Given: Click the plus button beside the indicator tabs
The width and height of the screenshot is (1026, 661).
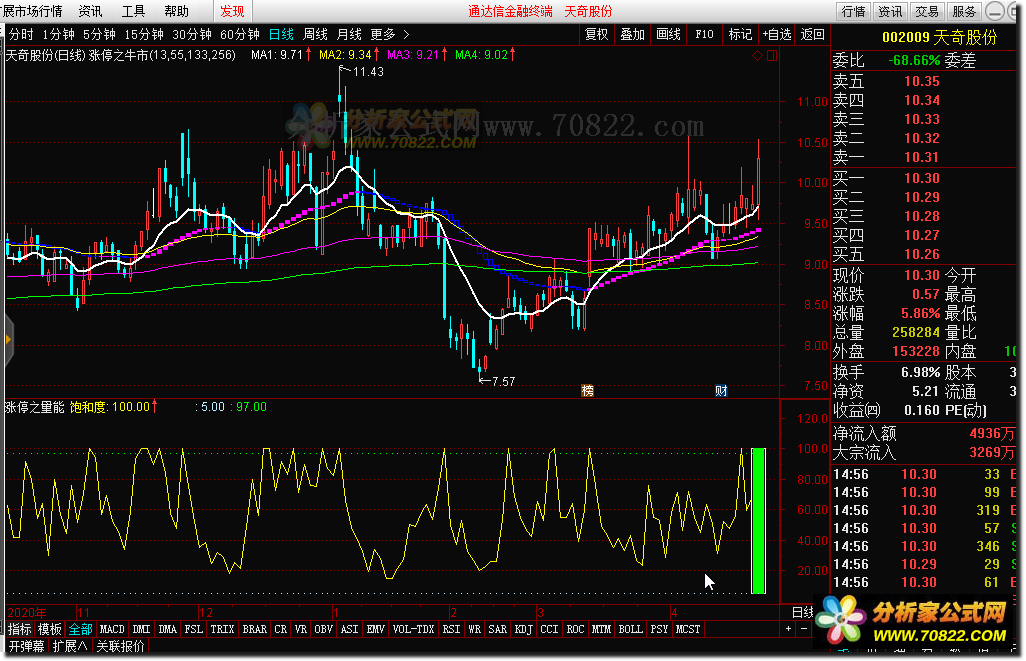Looking at the screenshot, I should click(x=788, y=629).
